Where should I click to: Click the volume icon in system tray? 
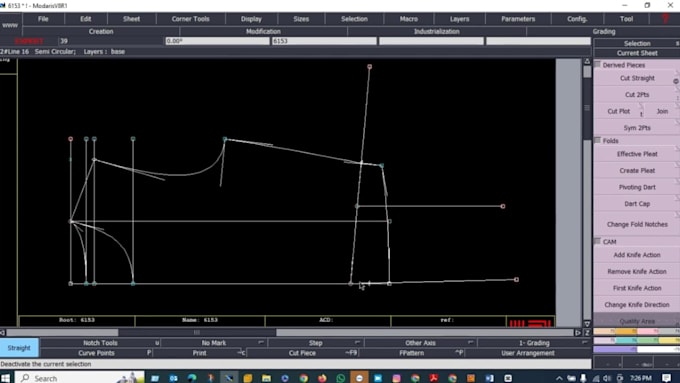pos(607,378)
